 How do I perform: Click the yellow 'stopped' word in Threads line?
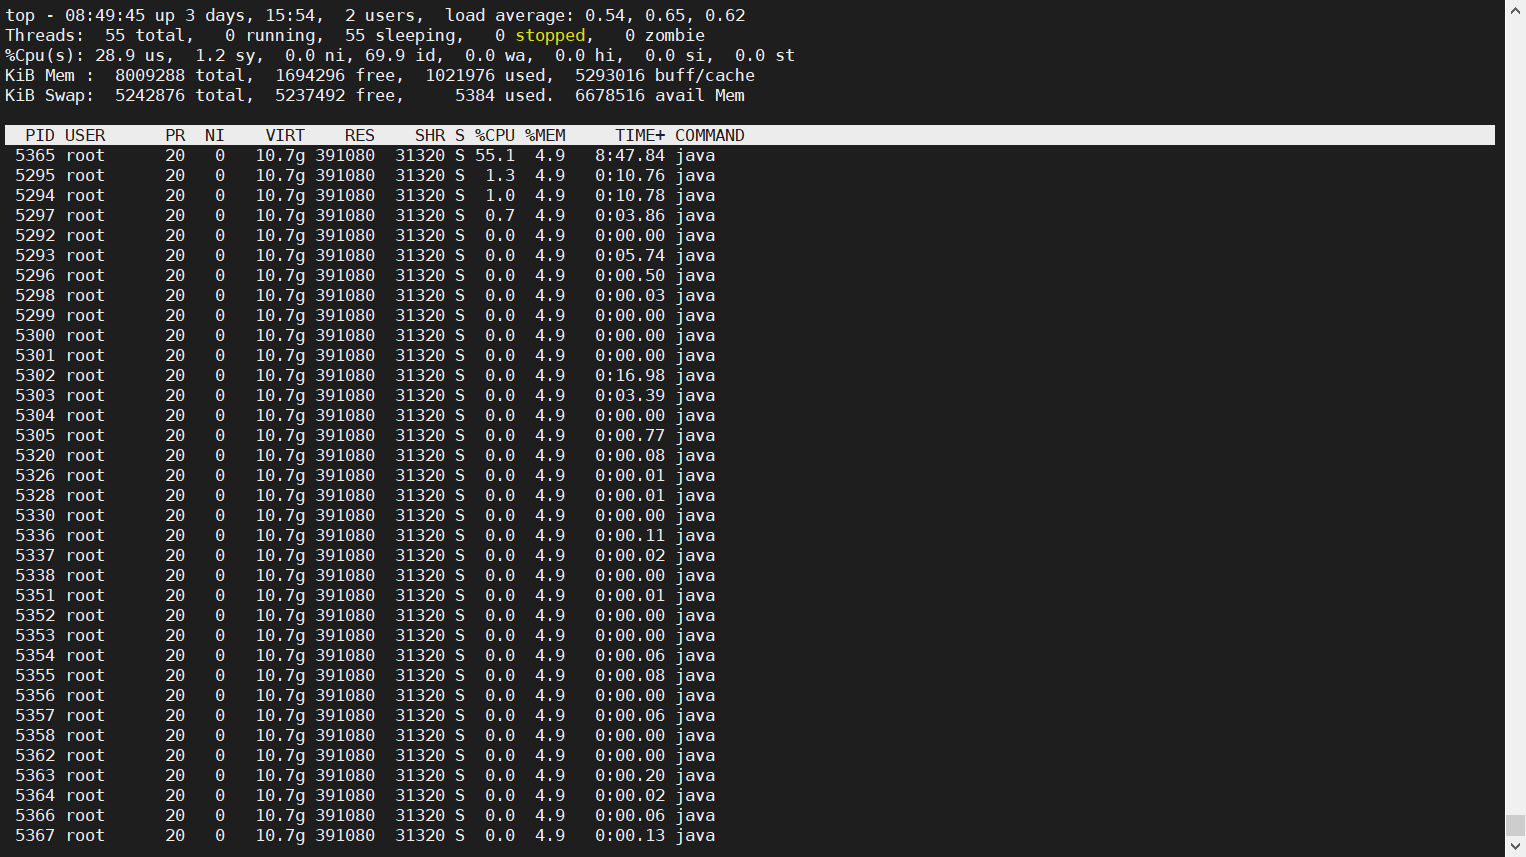click(550, 35)
